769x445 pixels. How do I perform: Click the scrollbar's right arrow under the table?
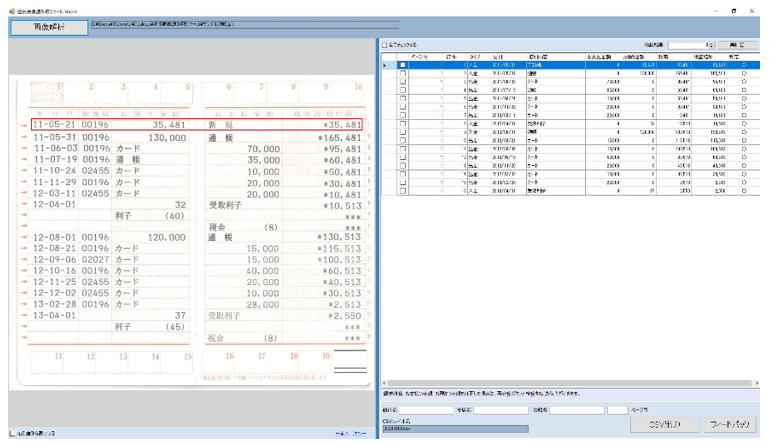pos(757,383)
